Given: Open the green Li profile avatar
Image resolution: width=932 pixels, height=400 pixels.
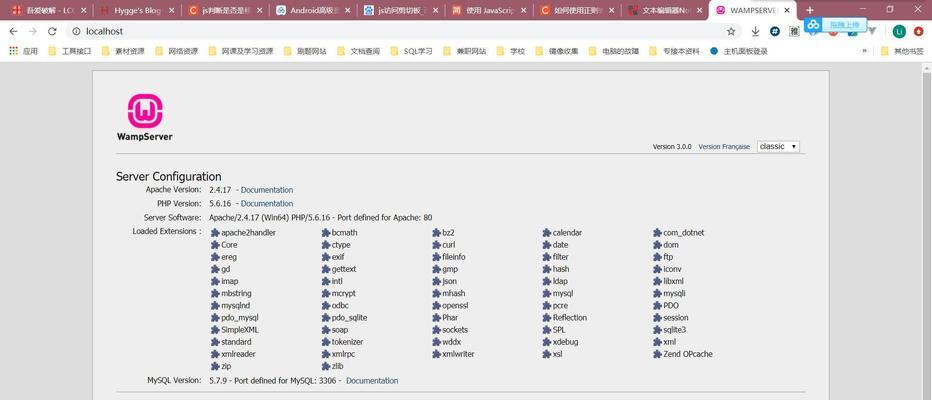Looking at the screenshot, I should click(899, 32).
